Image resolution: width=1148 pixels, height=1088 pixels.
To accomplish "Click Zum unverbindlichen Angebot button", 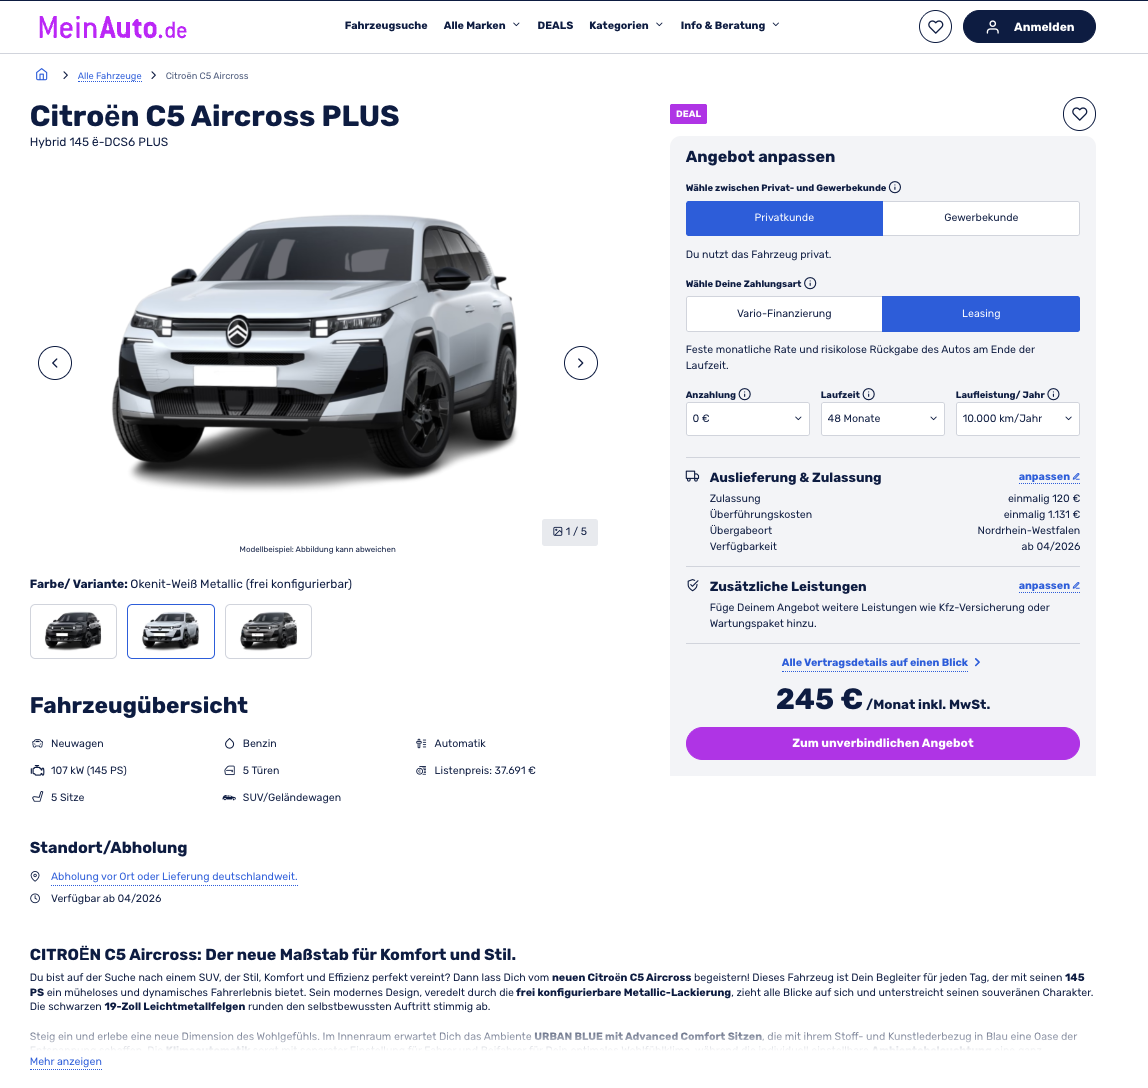I will point(883,743).
